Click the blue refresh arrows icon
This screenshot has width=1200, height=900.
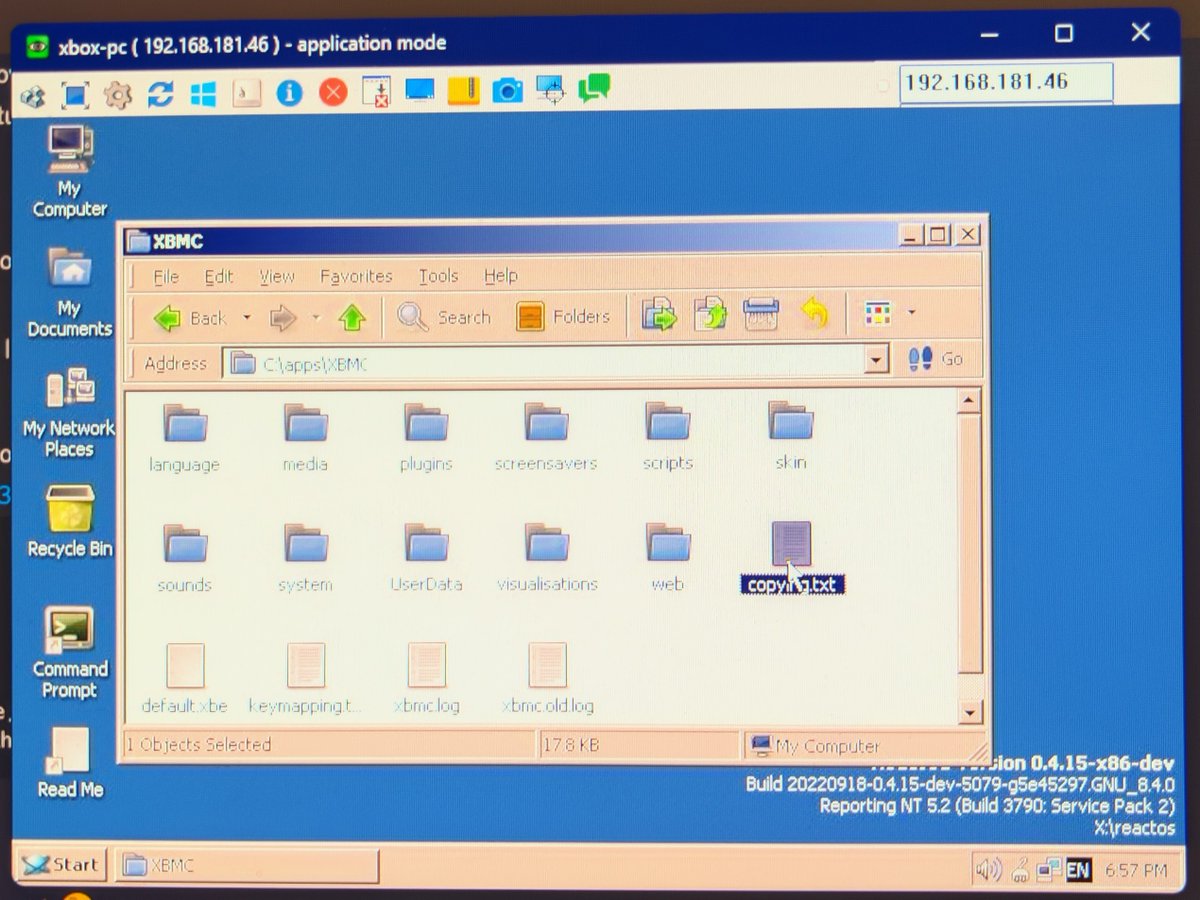pos(160,95)
